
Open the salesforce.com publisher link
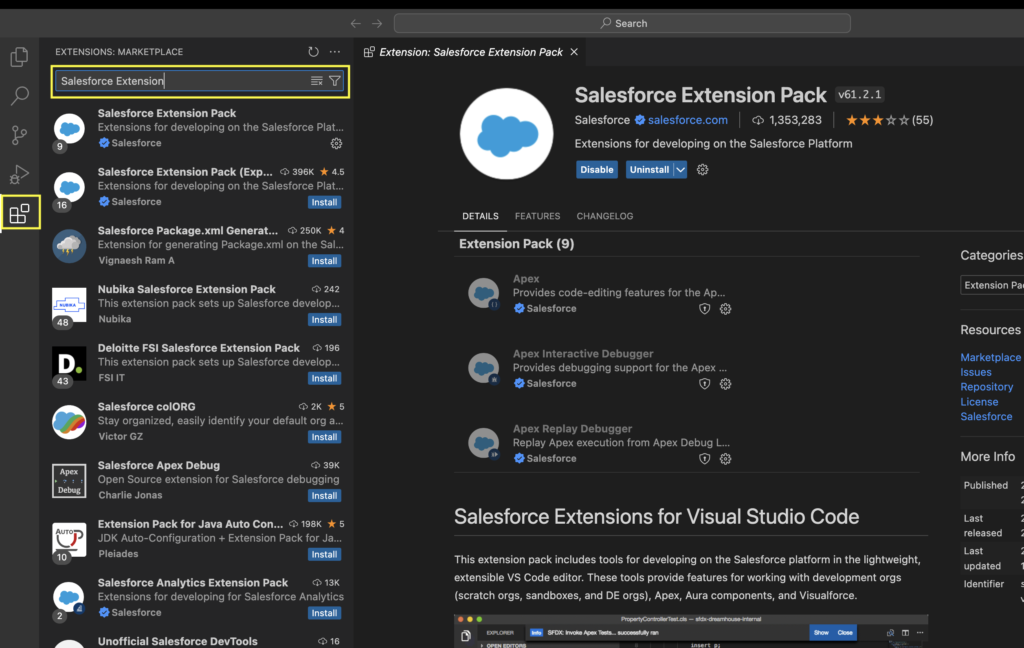(x=688, y=120)
